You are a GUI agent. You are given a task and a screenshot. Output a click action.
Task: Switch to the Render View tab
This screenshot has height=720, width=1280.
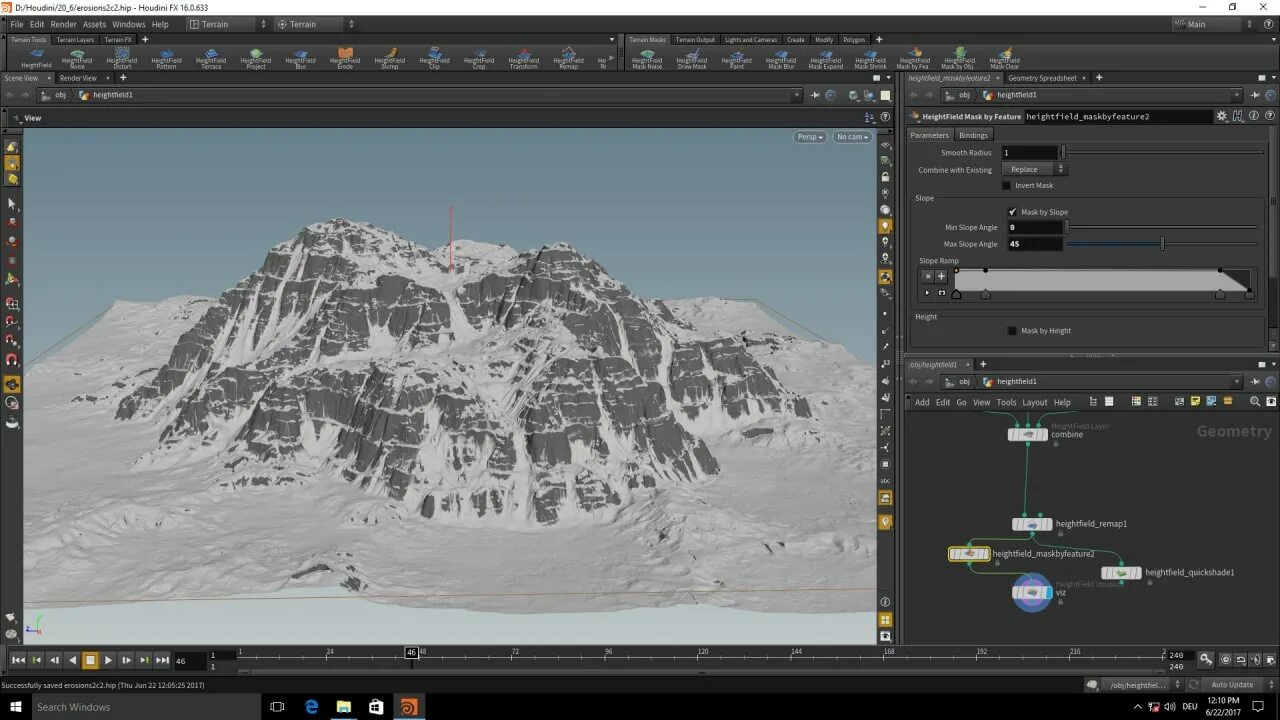point(78,78)
